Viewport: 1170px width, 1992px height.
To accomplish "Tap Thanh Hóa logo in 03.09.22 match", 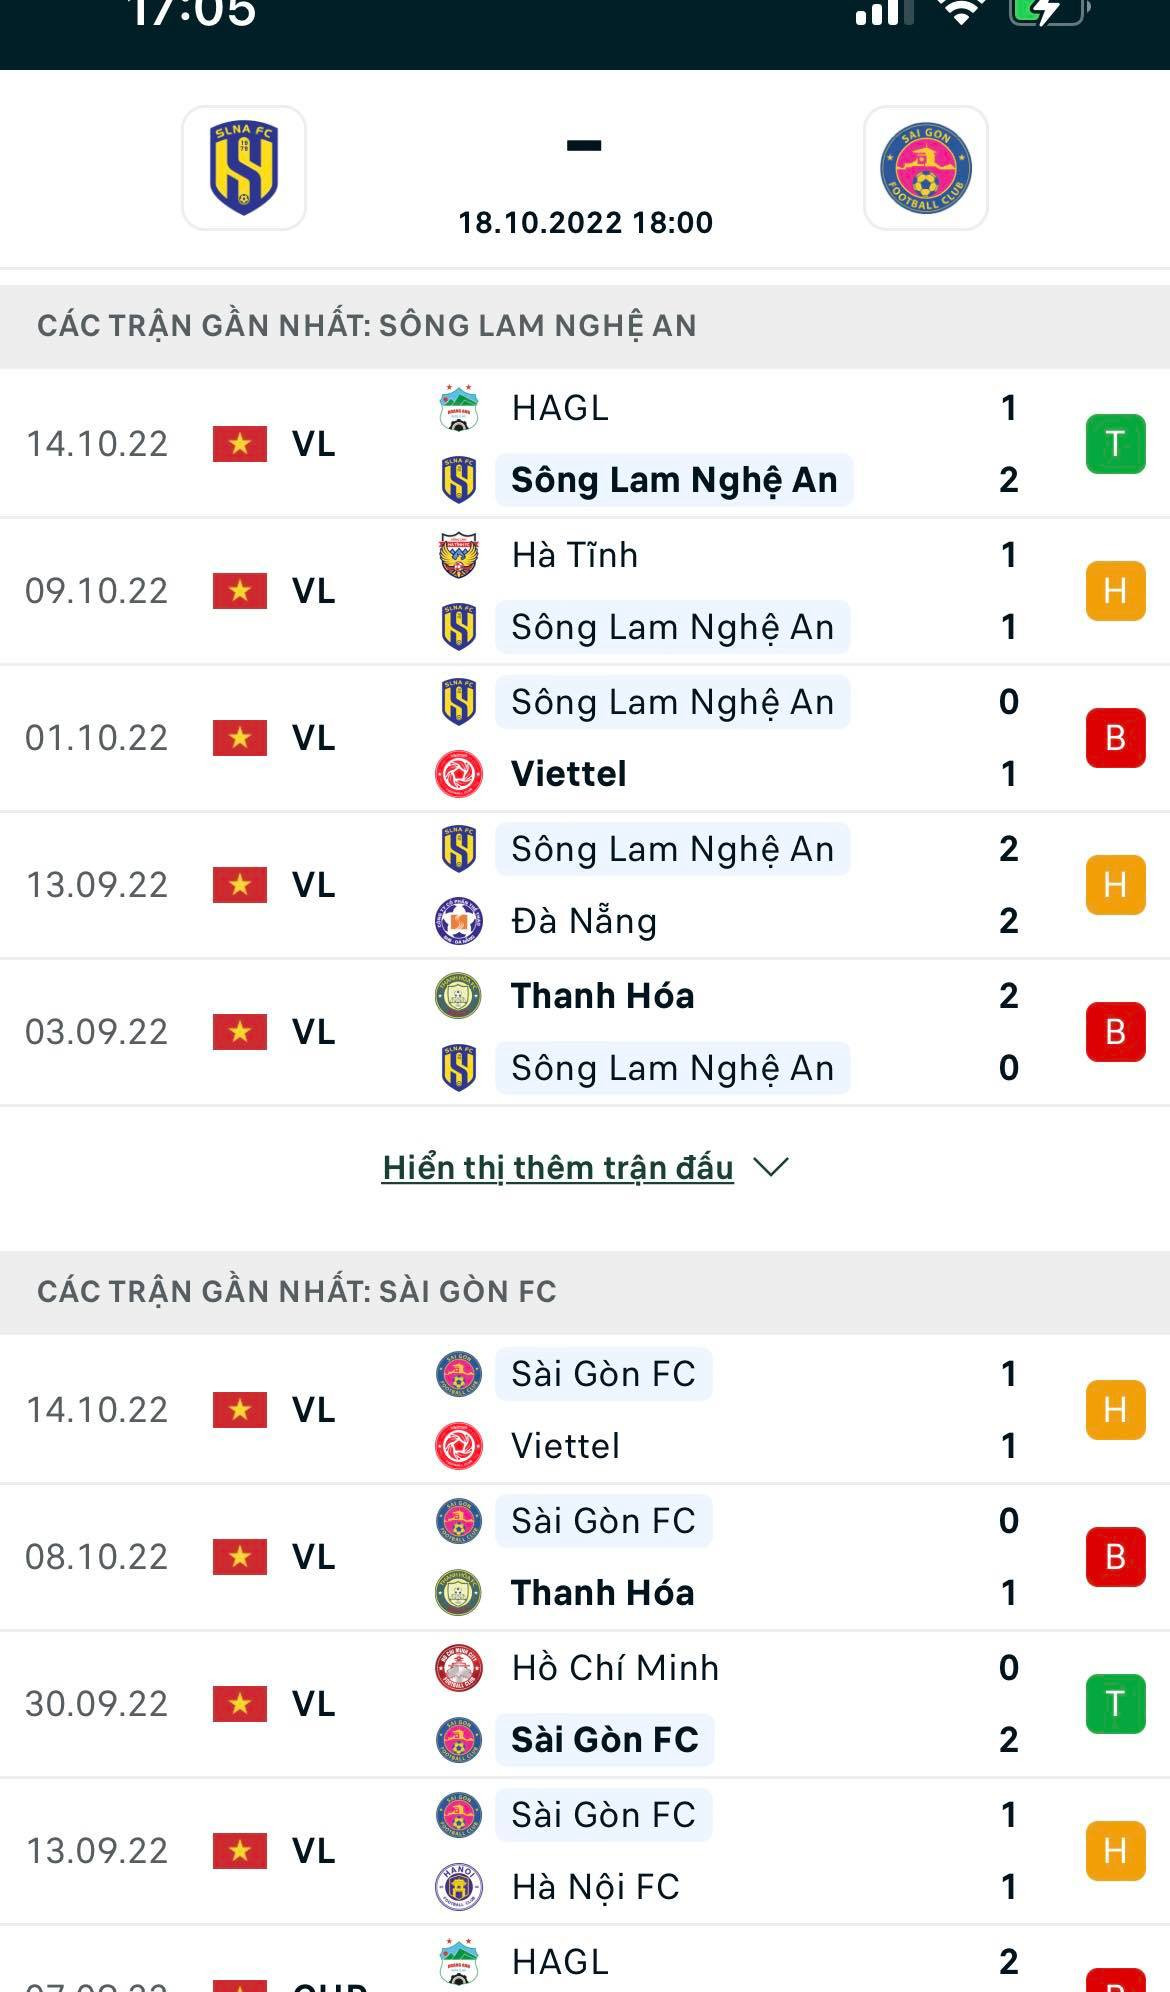I will click(459, 996).
